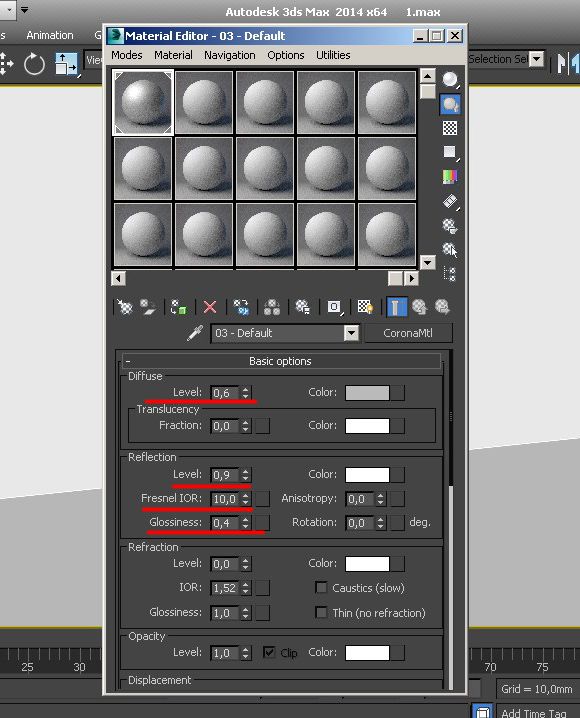The image size is (580, 718).
Task: Collapse Basic options rollout
Action: pyautogui.click(x=281, y=361)
